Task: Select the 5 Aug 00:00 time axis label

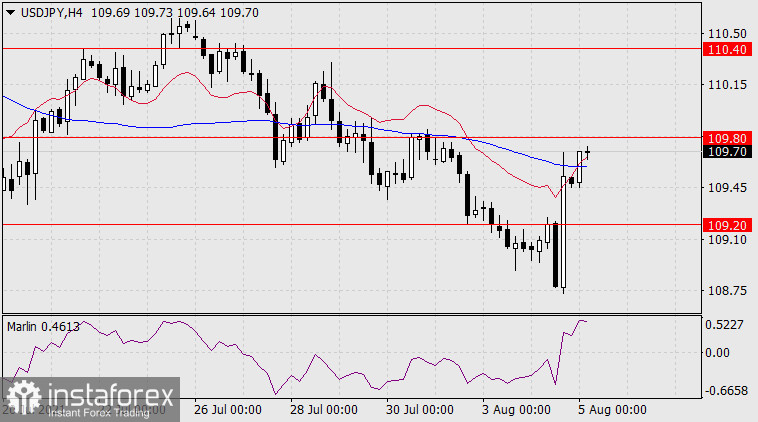Action: [x=612, y=410]
